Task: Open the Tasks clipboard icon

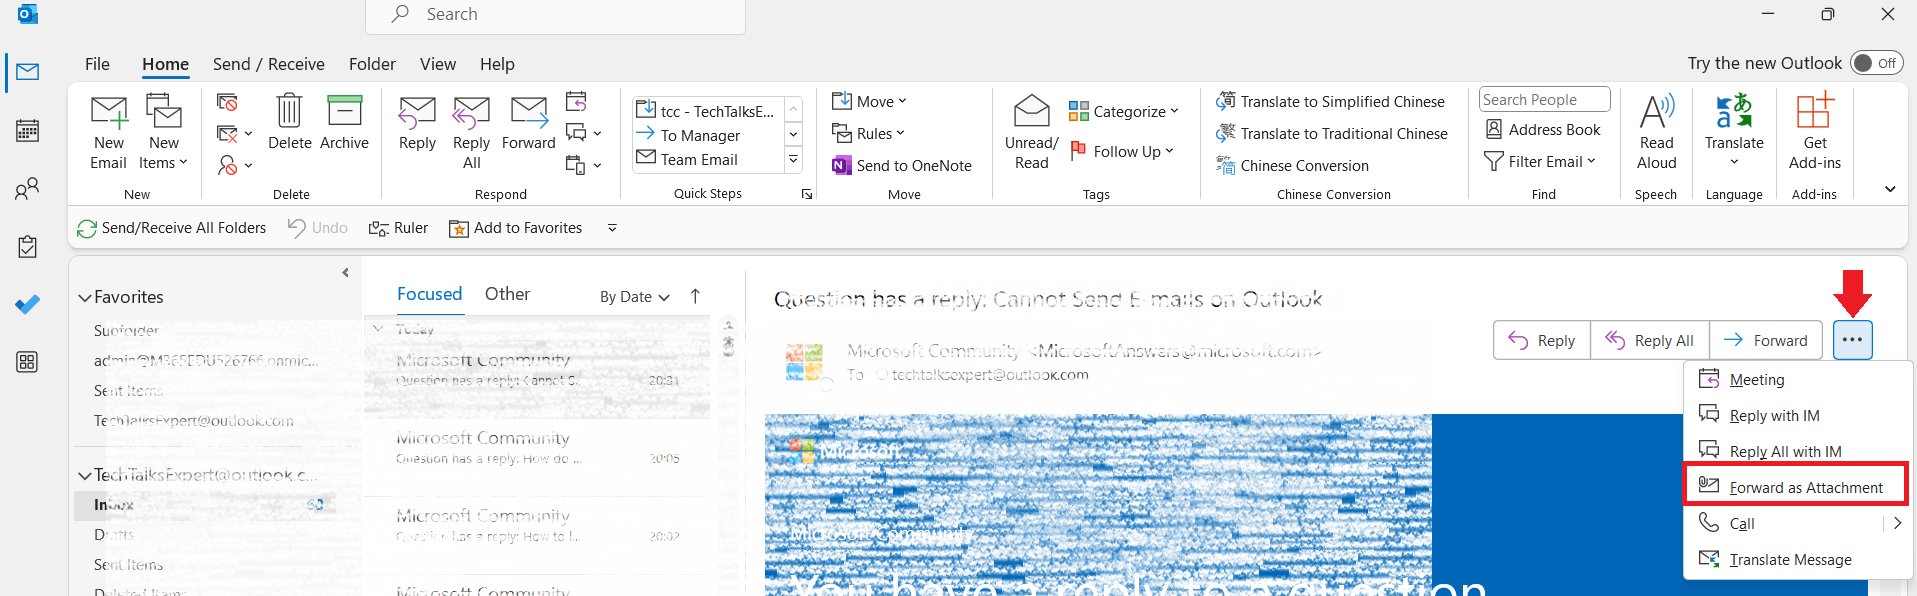Action: [28, 246]
